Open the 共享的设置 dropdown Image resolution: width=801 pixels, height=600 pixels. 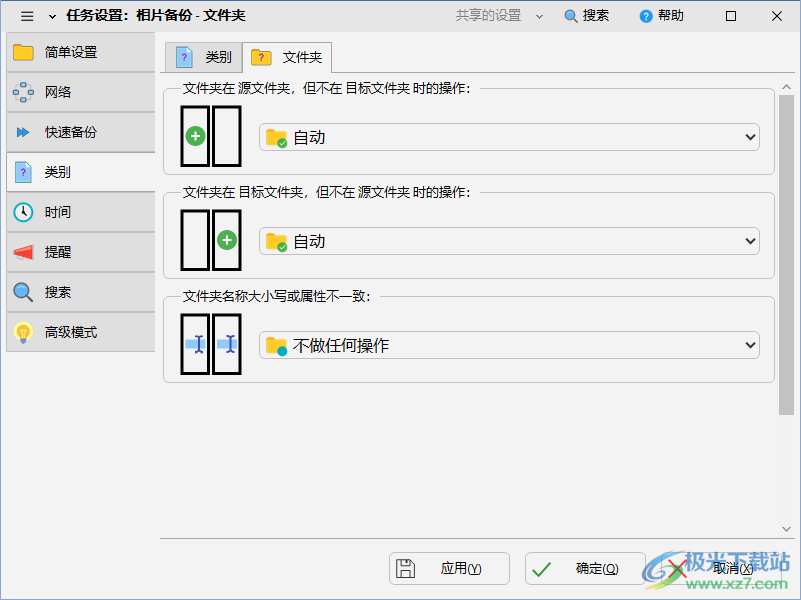click(x=499, y=16)
